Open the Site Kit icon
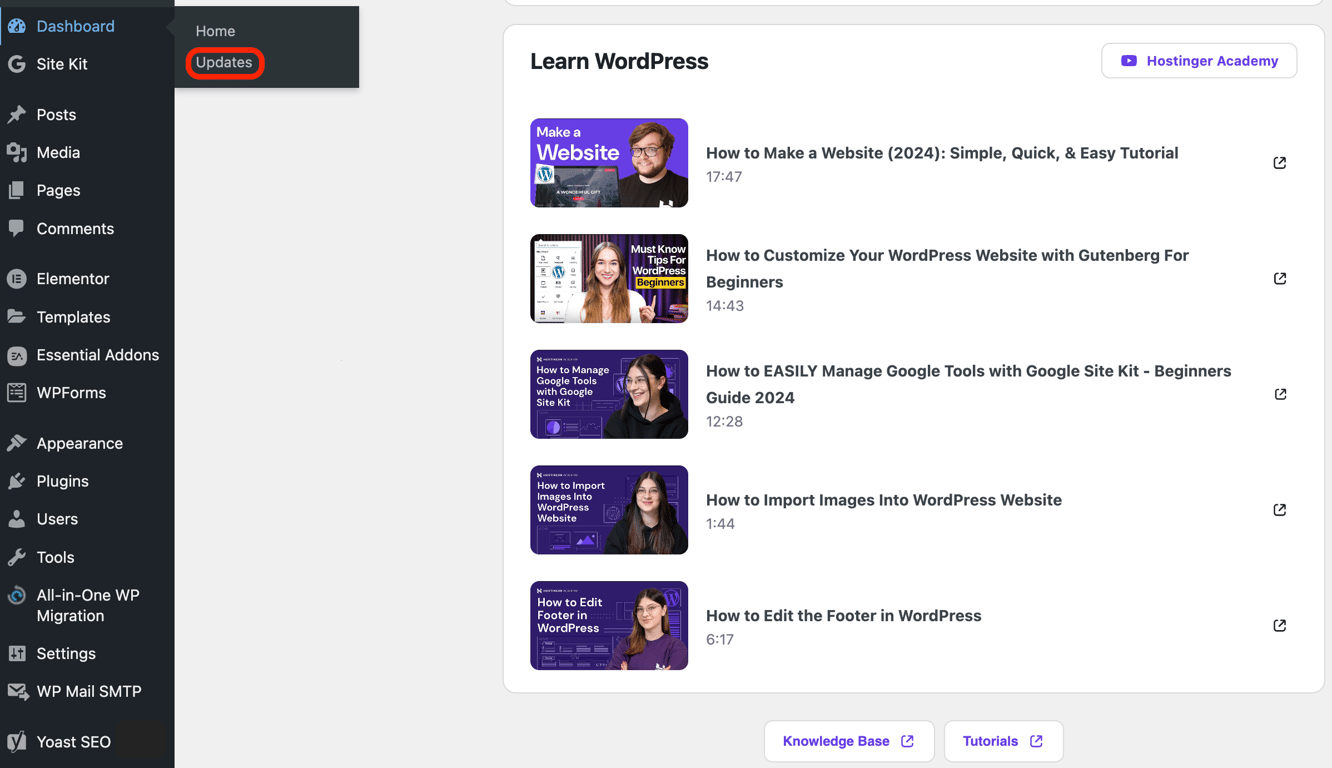Viewport: 1332px width, 768px height. [x=18, y=64]
